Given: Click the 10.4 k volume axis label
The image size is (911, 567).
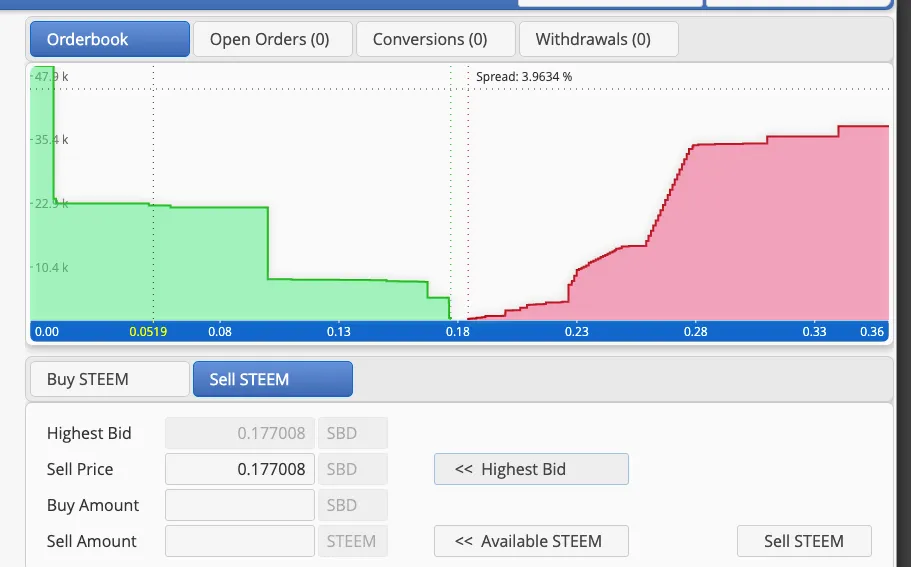Looking at the screenshot, I should coord(51,268).
